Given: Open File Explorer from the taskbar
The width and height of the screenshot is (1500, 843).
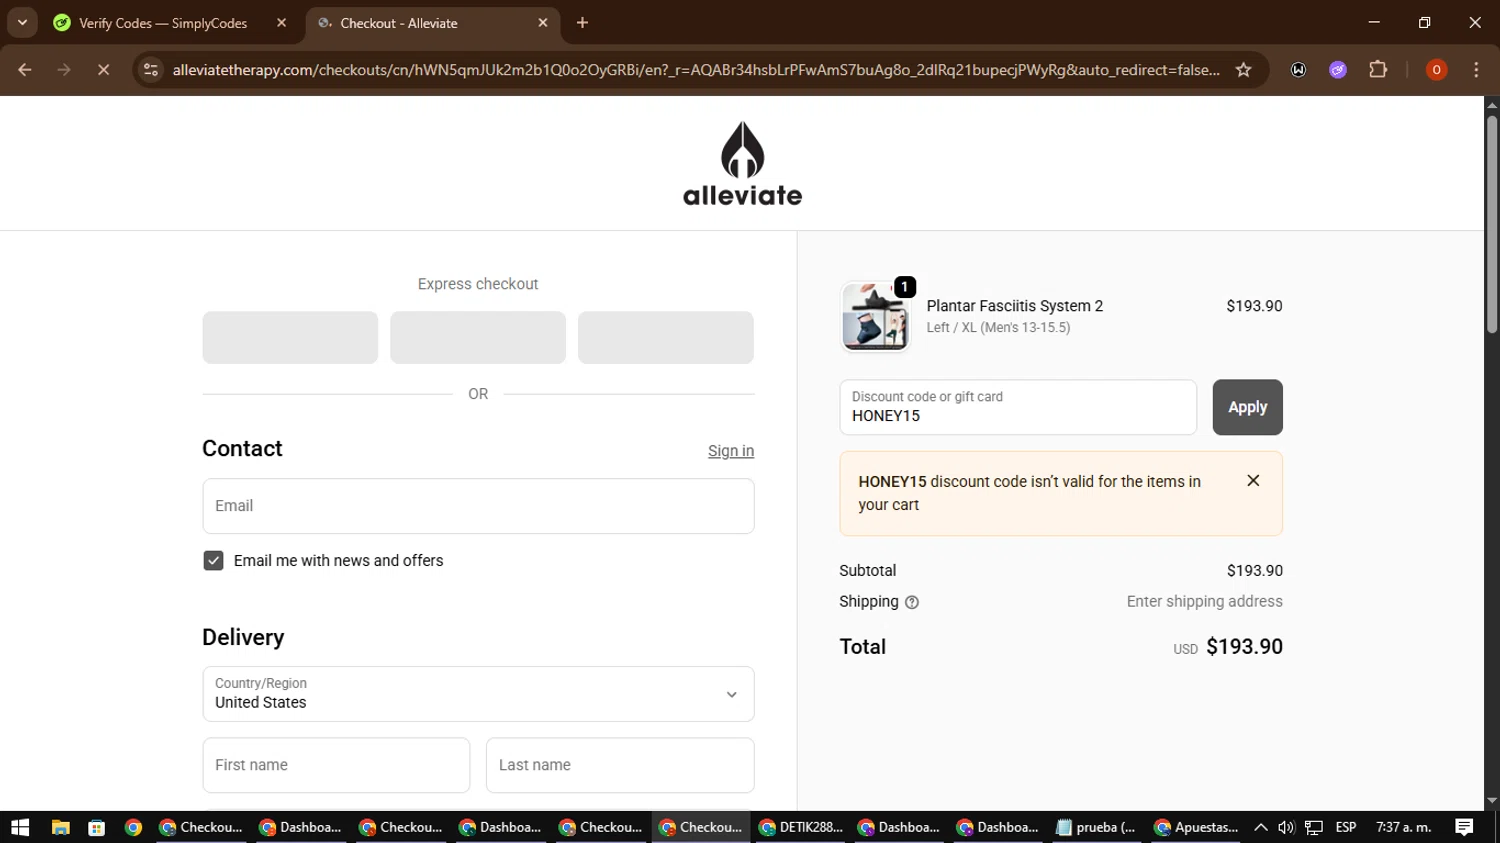Looking at the screenshot, I should (x=60, y=827).
